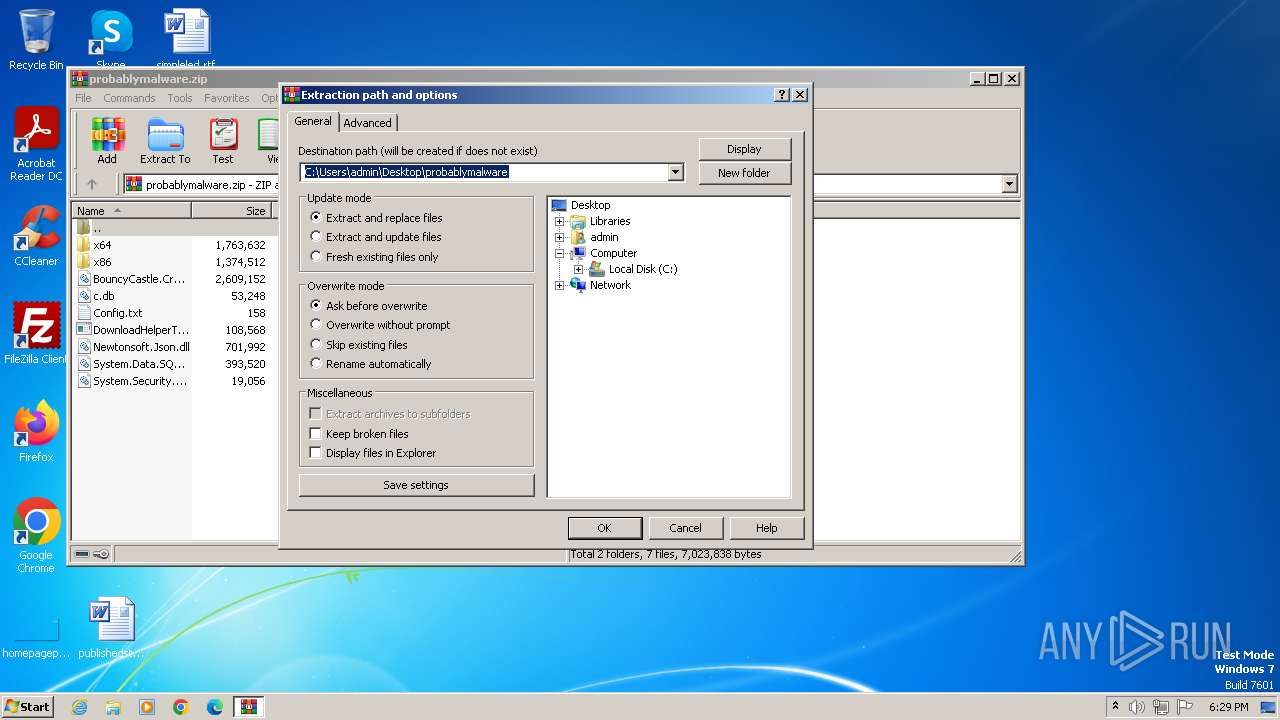
Task: Click the Test toolbar icon
Action: click(223, 141)
